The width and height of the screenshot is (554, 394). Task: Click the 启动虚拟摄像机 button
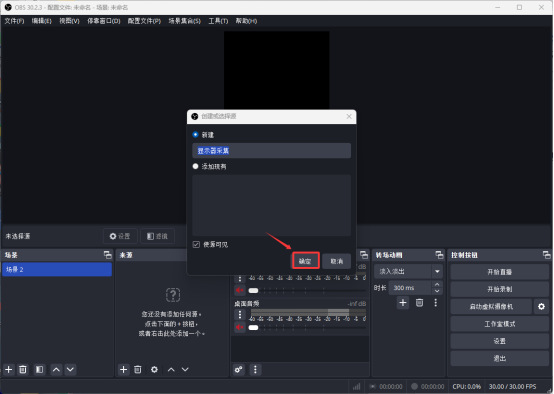pyautogui.click(x=491, y=306)
